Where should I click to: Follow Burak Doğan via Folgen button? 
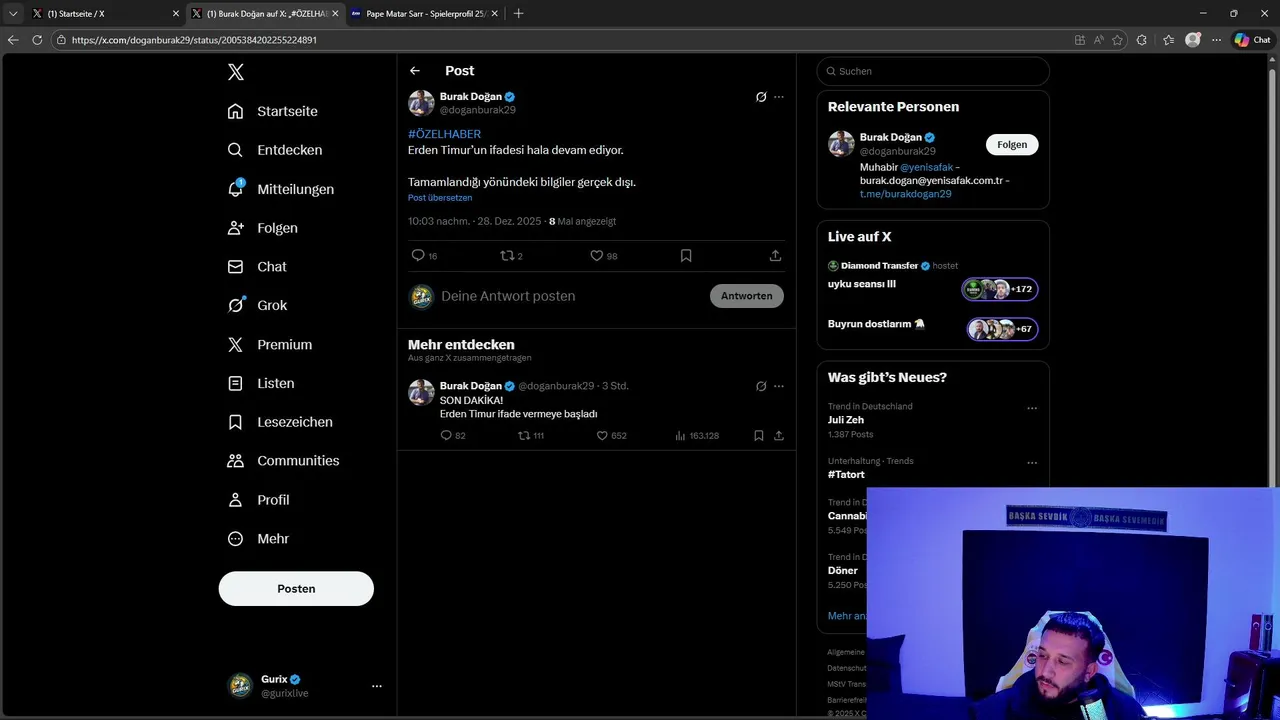(x=1012, y=144)
